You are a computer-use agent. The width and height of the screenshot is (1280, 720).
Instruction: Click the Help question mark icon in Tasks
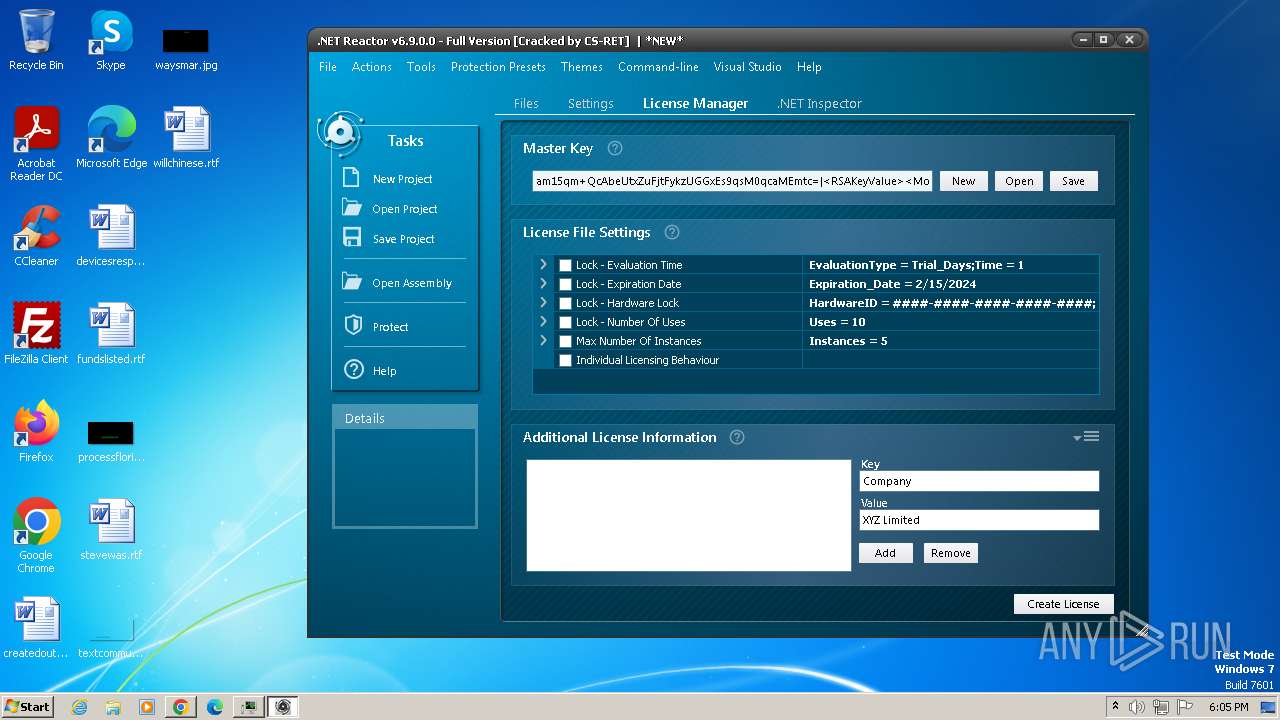(x=353, y=369)
